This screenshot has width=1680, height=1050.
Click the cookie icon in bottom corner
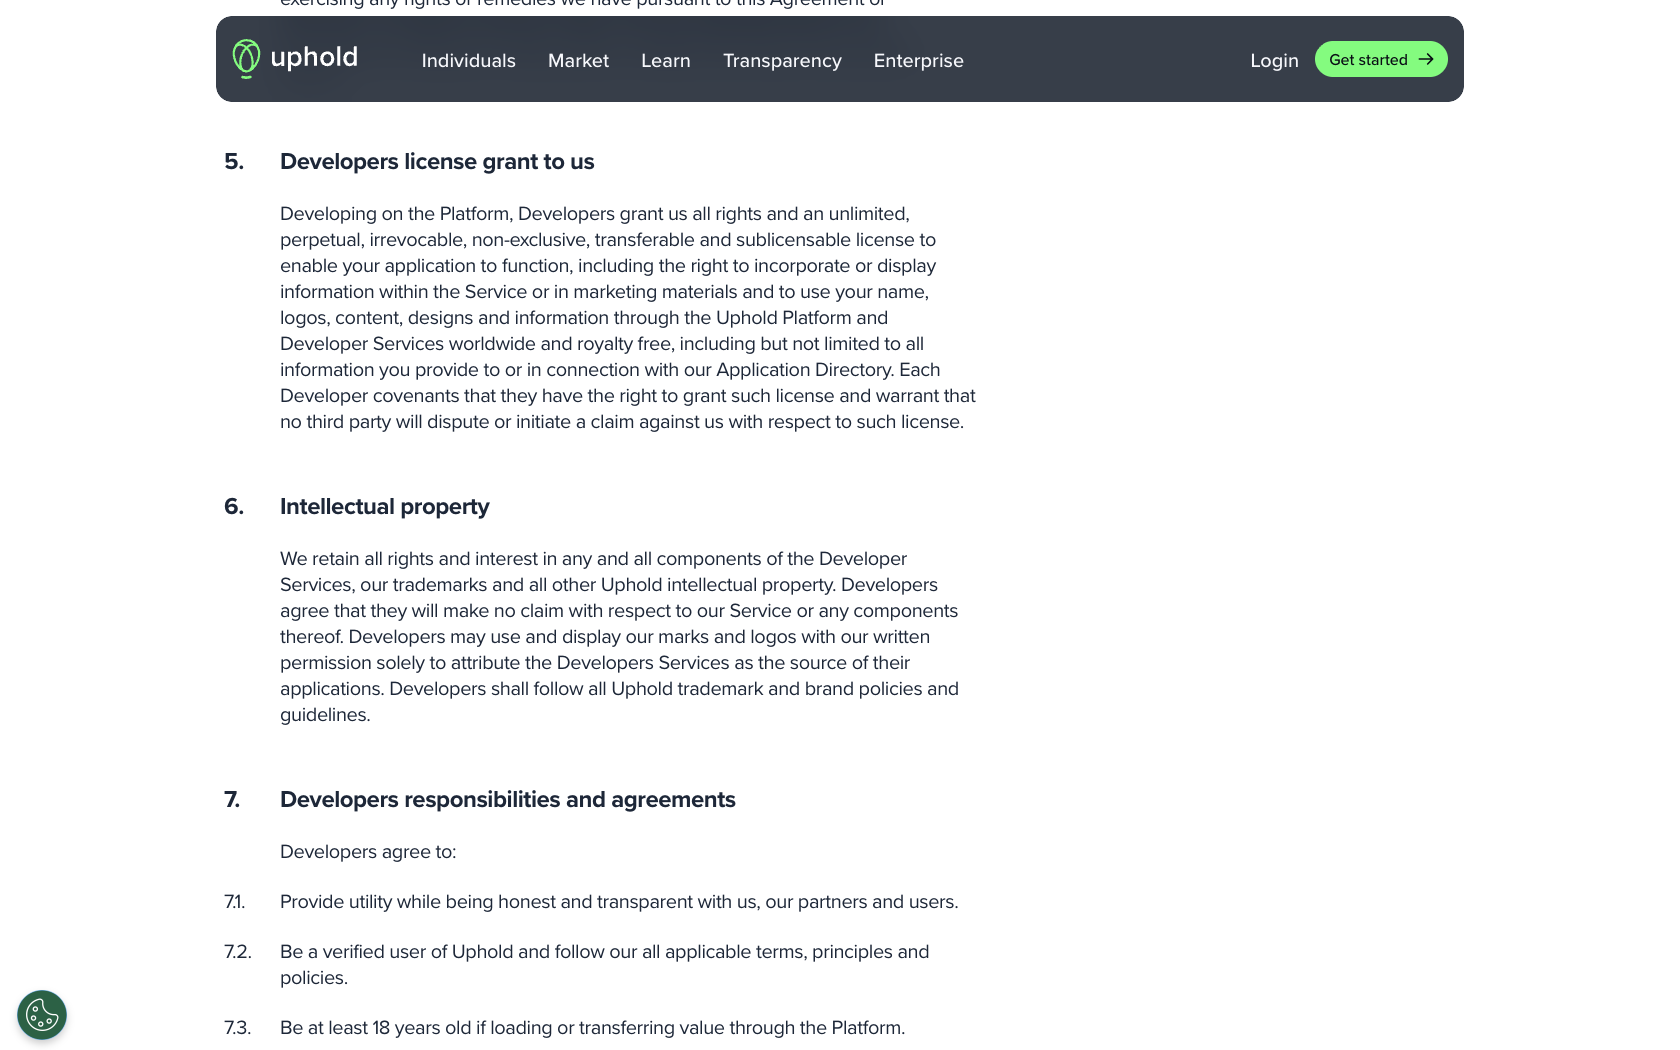(x=41, y=1014)
